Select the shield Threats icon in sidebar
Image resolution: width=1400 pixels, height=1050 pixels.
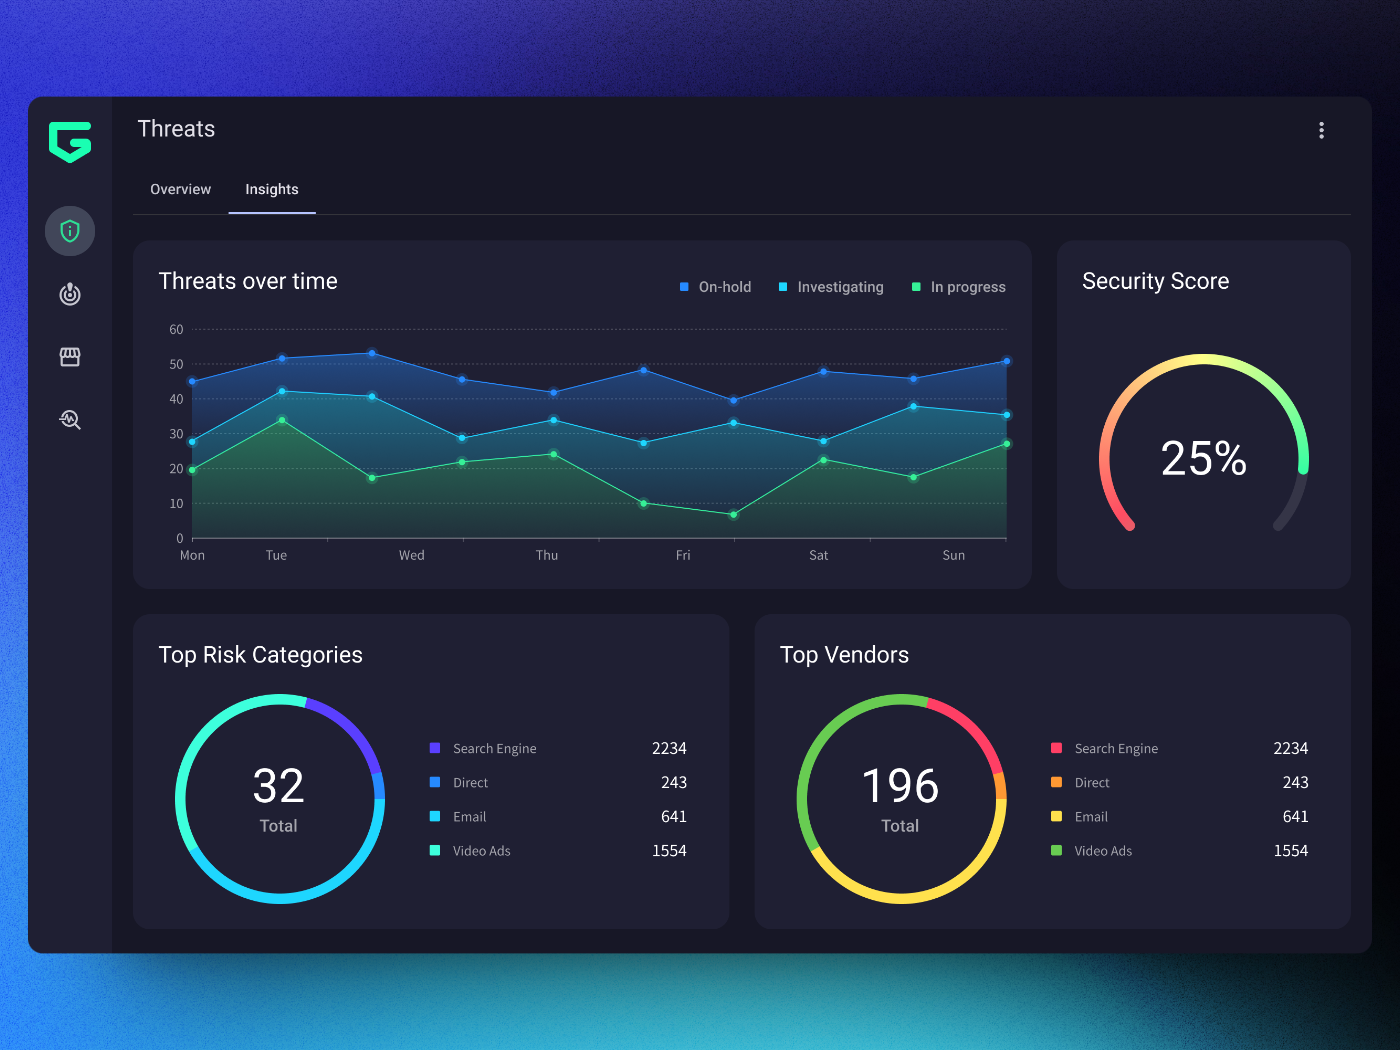click(x=69, y=230)
